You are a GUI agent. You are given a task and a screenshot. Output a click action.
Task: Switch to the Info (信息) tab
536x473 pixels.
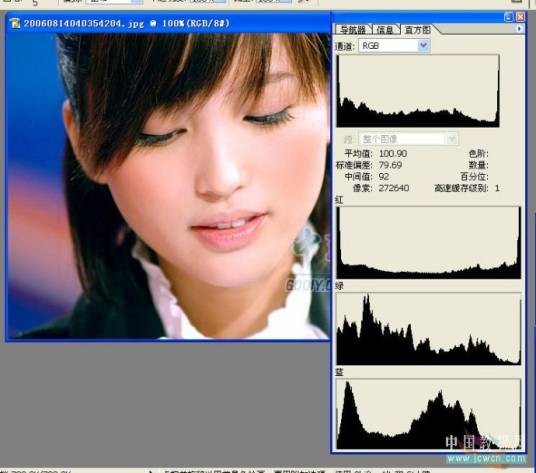[386, 30]
